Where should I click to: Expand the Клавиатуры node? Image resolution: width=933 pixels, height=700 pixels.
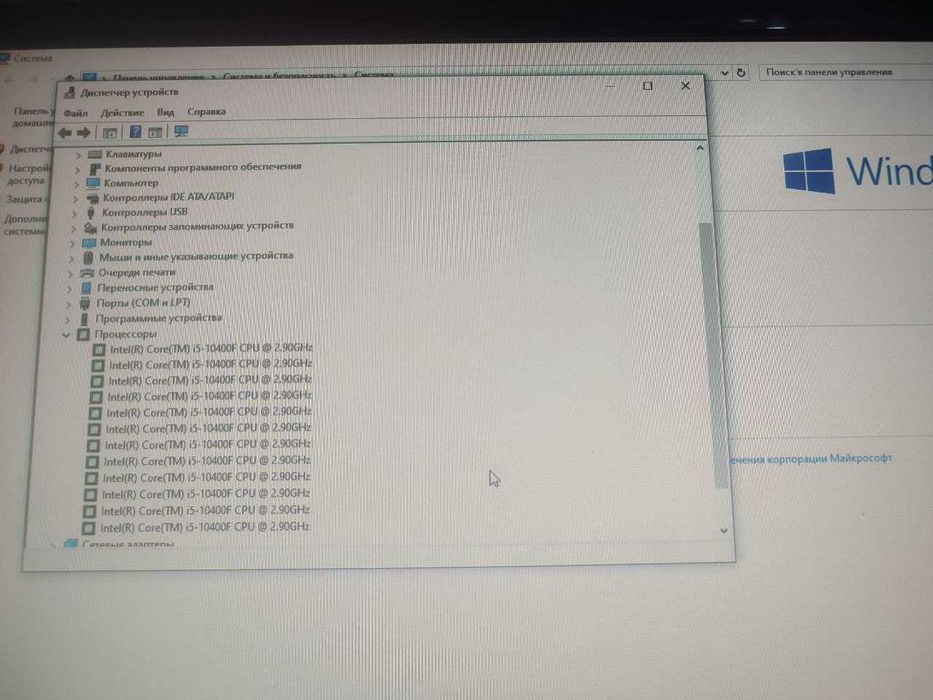coord(78,155)
